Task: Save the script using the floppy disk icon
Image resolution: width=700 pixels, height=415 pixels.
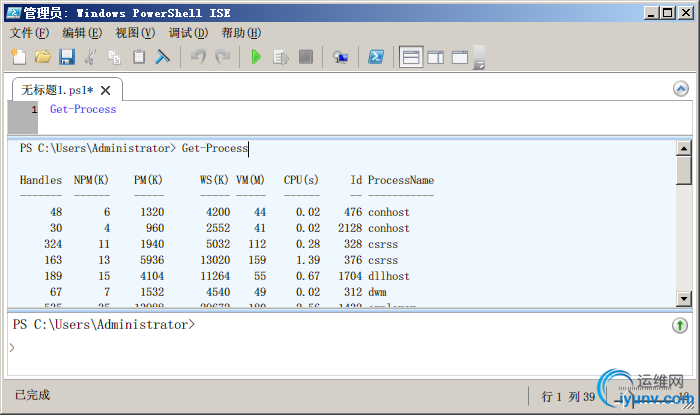Action: pos(67,57)
